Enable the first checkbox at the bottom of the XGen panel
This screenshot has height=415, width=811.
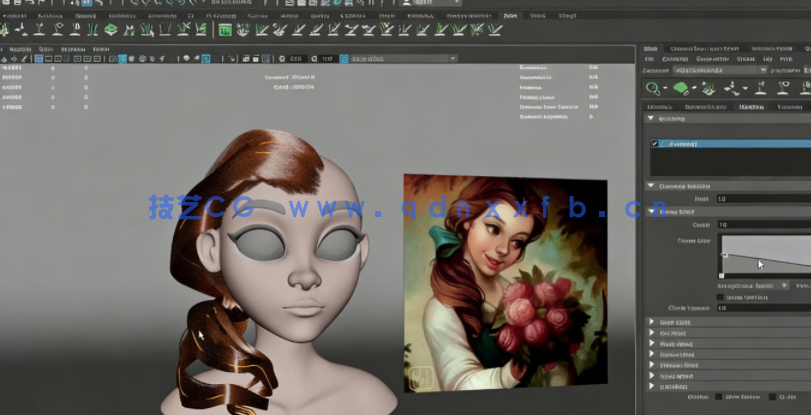pyautogui.click(x=718, y=396)
